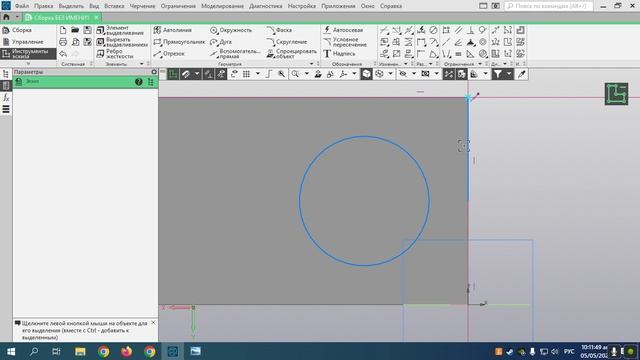640x360 pixels.
Task: Exit sketch mode via green corner icon
Action: coord(616,94)
